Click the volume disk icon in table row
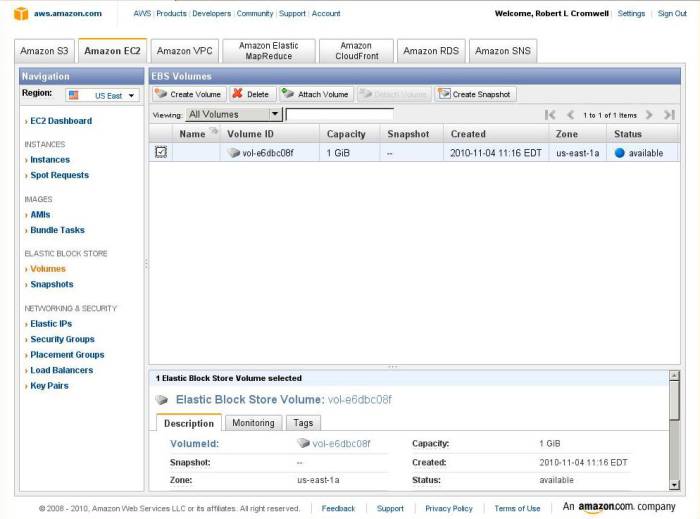Screen dimensions: 700x519 pyautogui.click(x=233, y=153)
